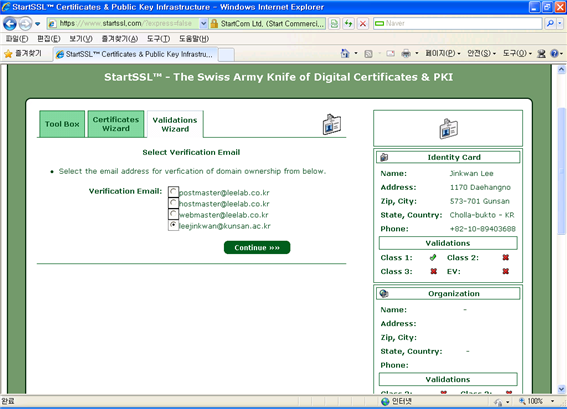Click the Forward navigation arrow

click(25, 24)
